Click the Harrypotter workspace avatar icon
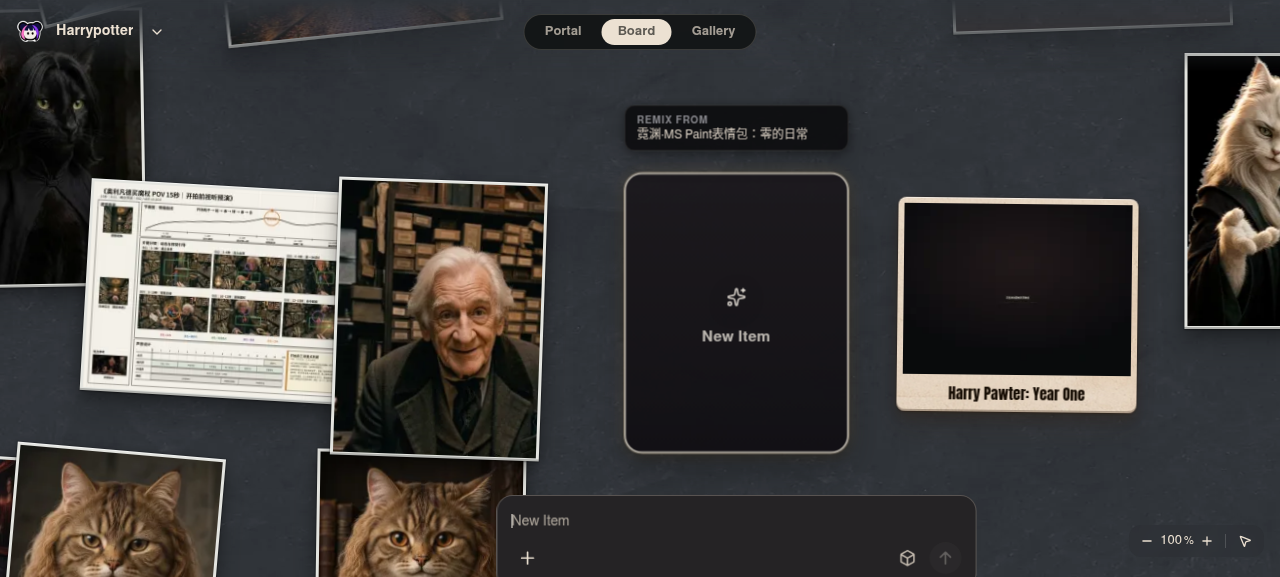 [30, 31]
